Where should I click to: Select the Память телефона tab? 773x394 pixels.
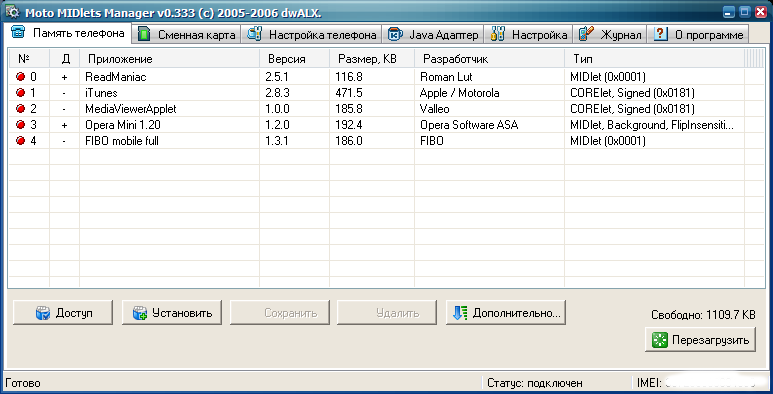click(69, 33)
